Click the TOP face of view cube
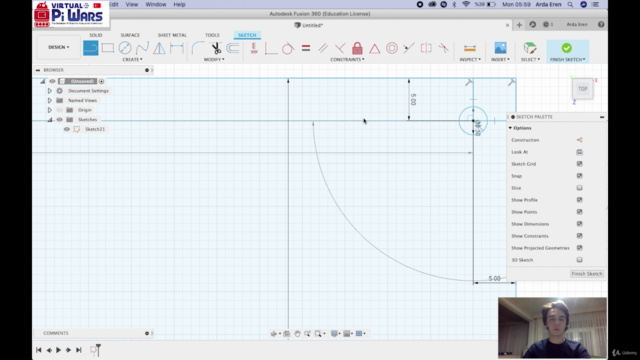Screen dimensions: 640x360 click(582, 89)
